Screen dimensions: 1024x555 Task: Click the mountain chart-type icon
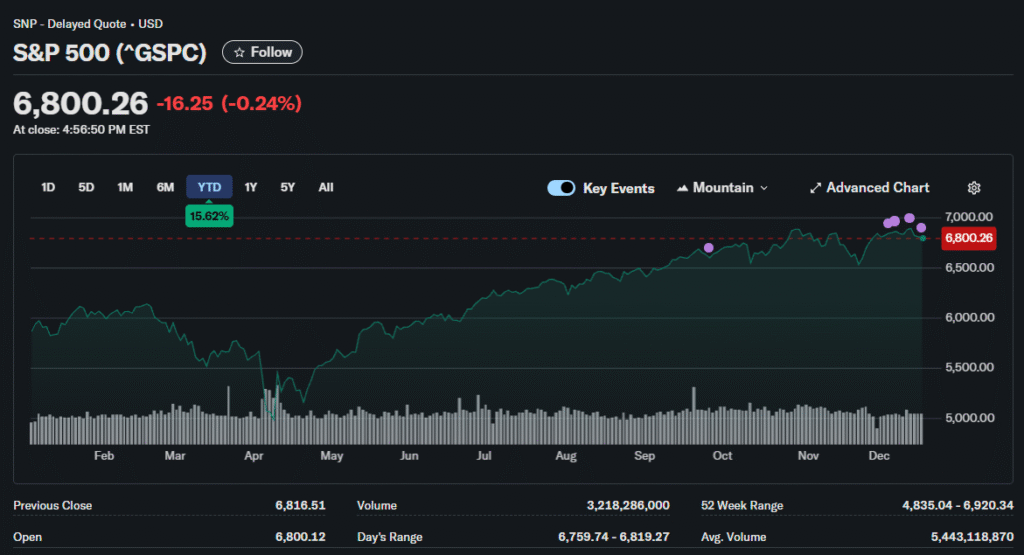tap(683, 188)
